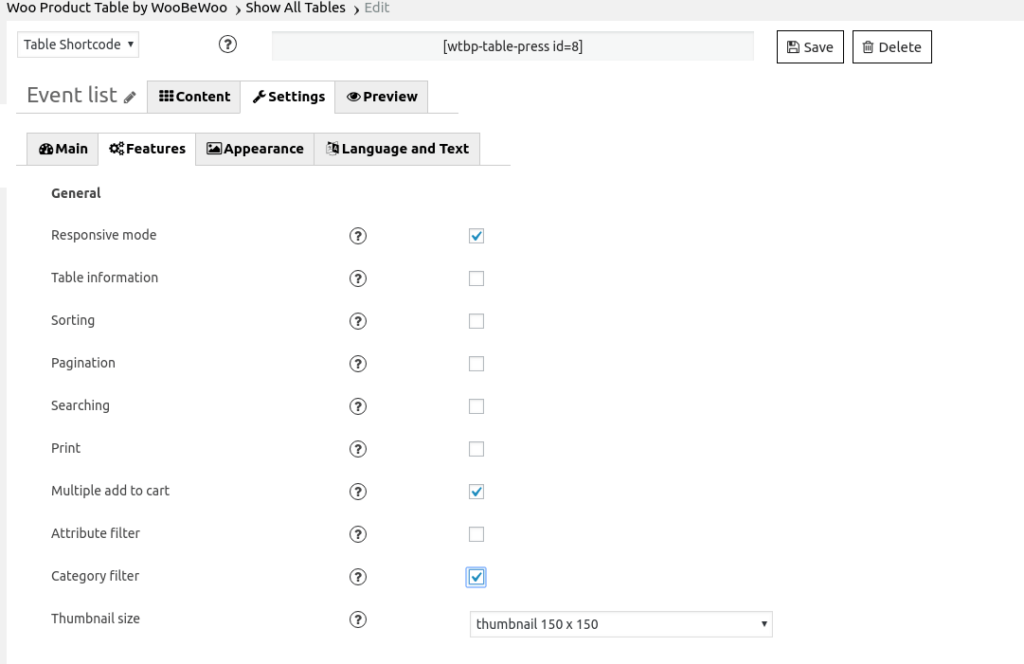
Task: Enable Searching checkbox
Action: (x=476, y=406)
